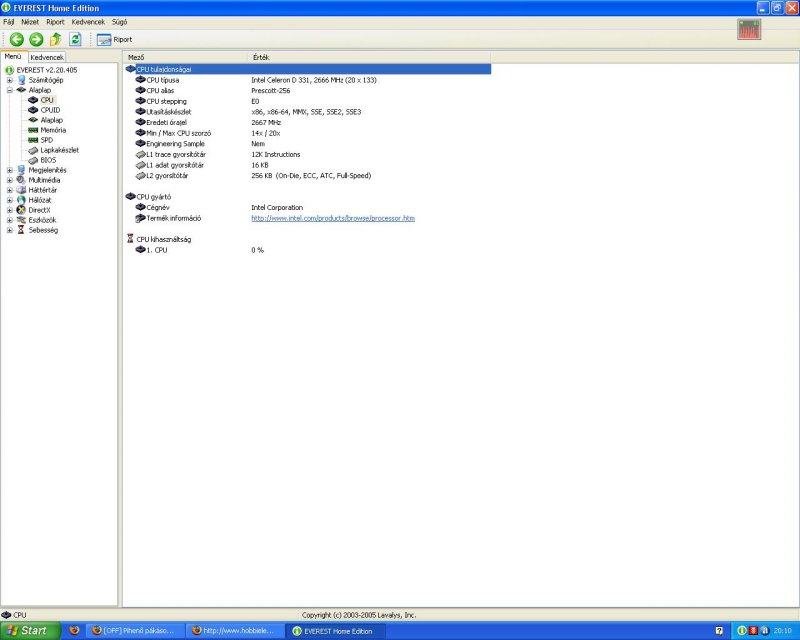Open the intel.com processor product link
Screen dimensions: 800x640
point(333,218)
